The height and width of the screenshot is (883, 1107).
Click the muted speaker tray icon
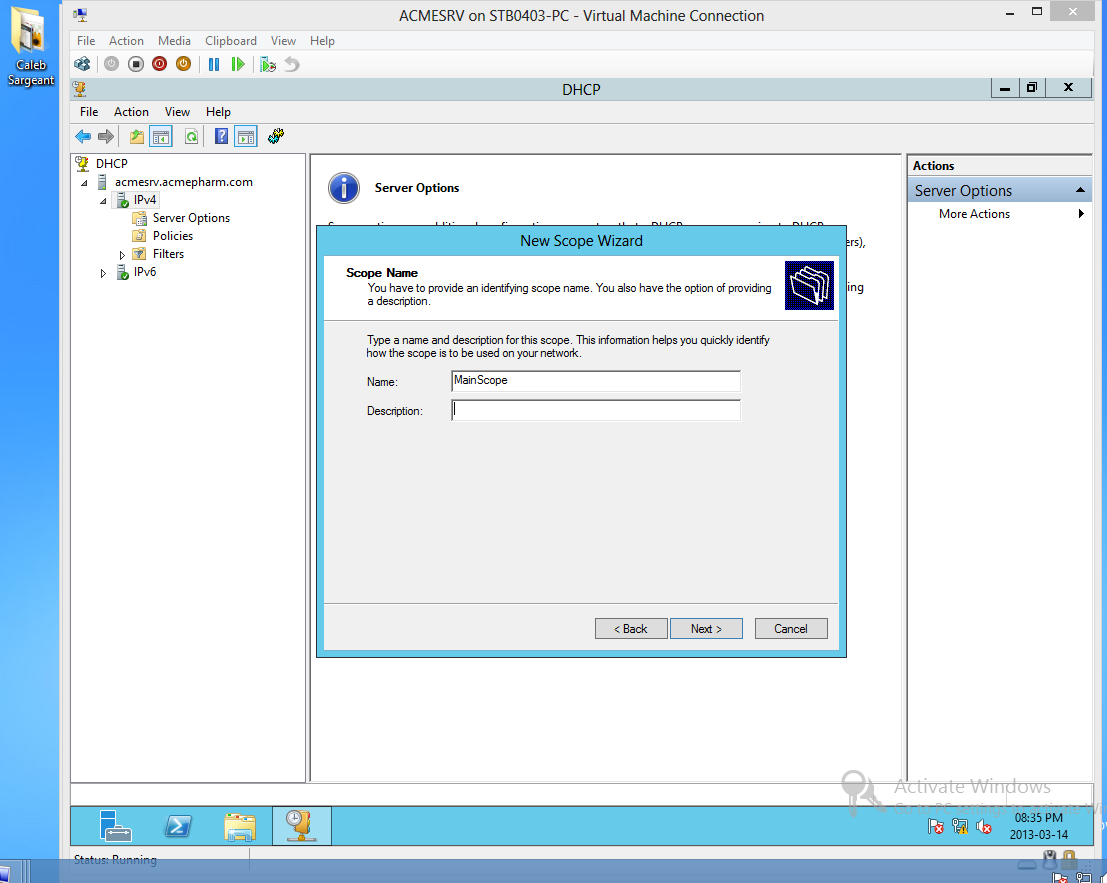click(983, 826)
